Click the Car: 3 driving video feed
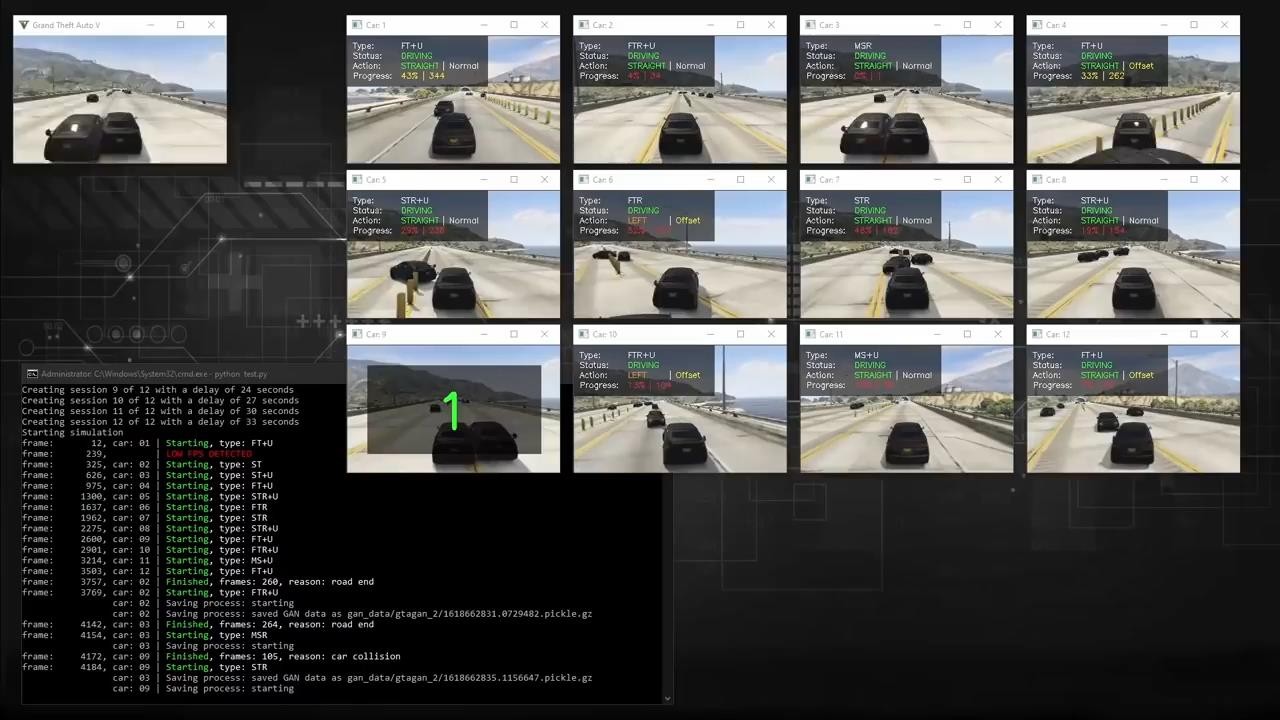 click(907, 99)
